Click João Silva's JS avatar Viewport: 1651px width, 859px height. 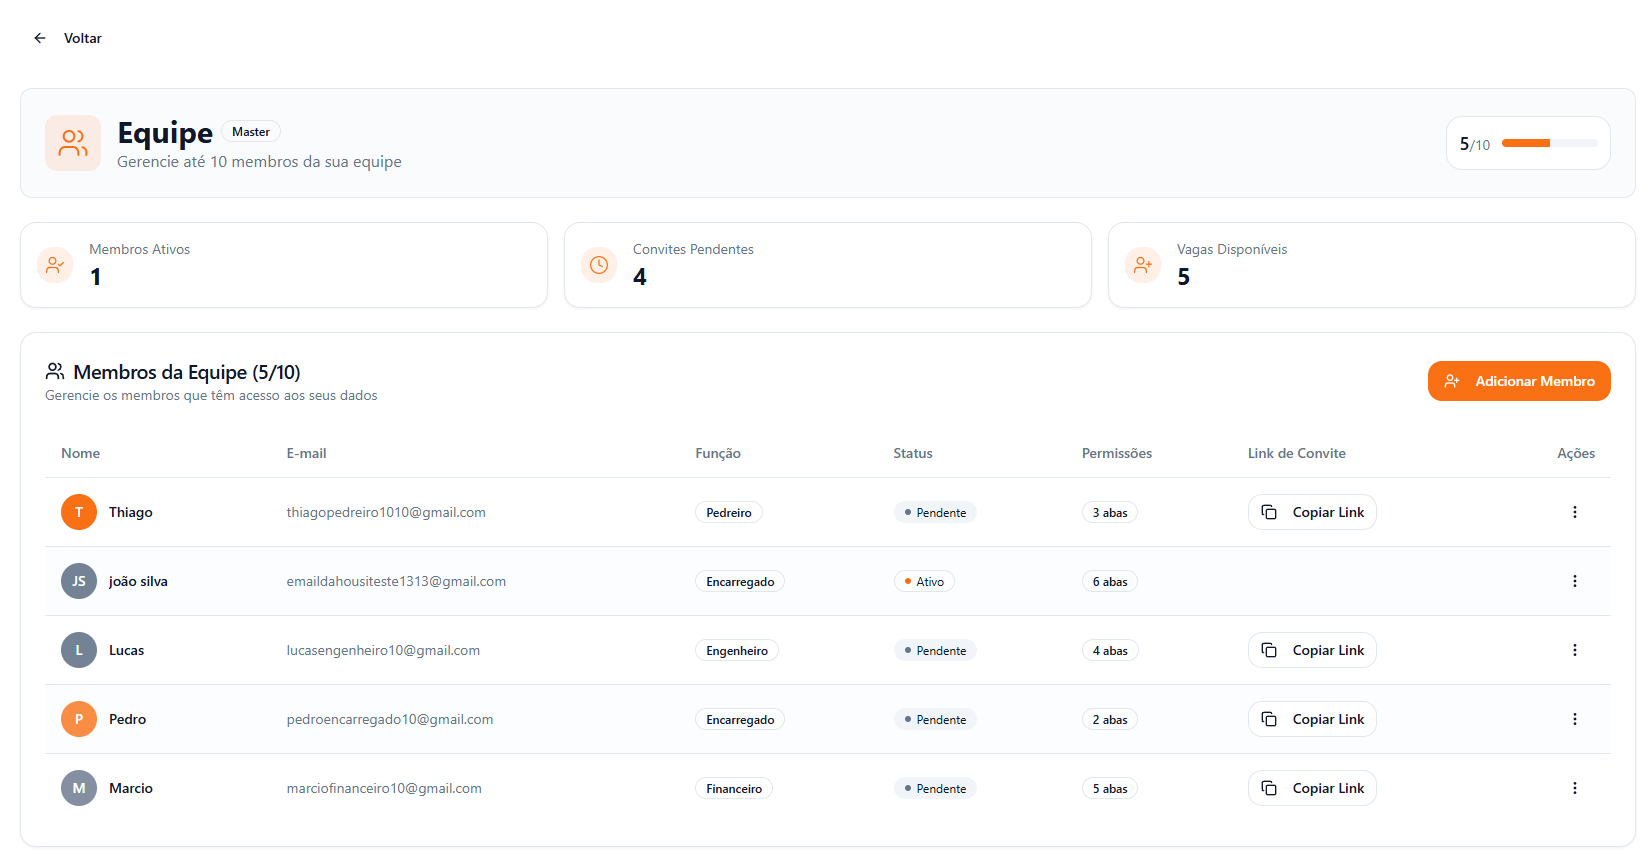tap(79, 581)
